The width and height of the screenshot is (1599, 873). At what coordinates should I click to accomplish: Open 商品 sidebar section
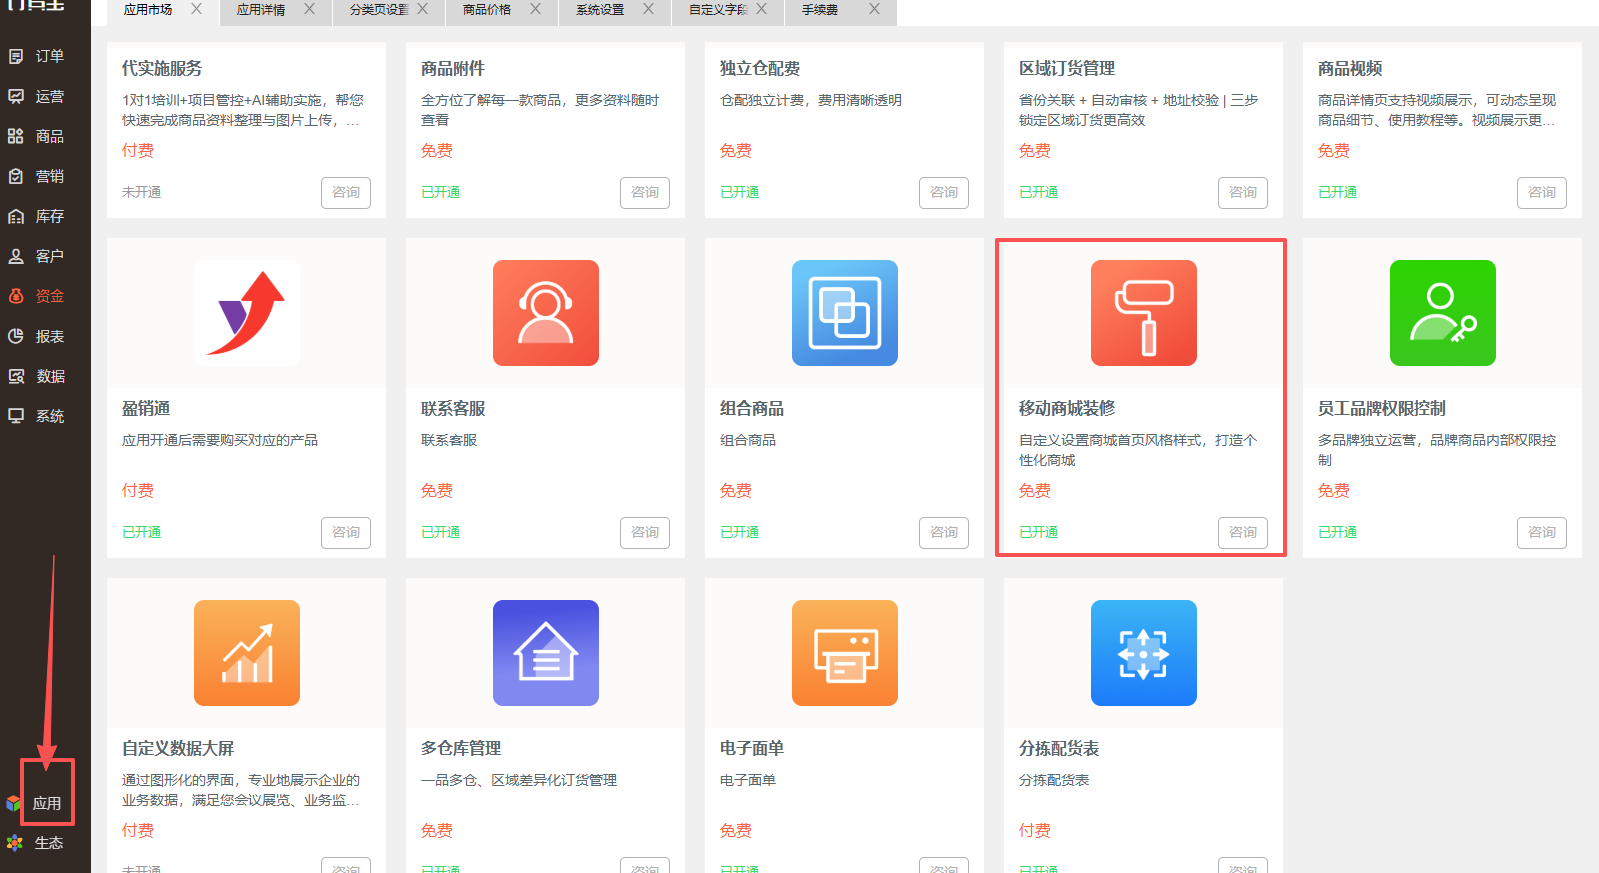tap(37, 136)
